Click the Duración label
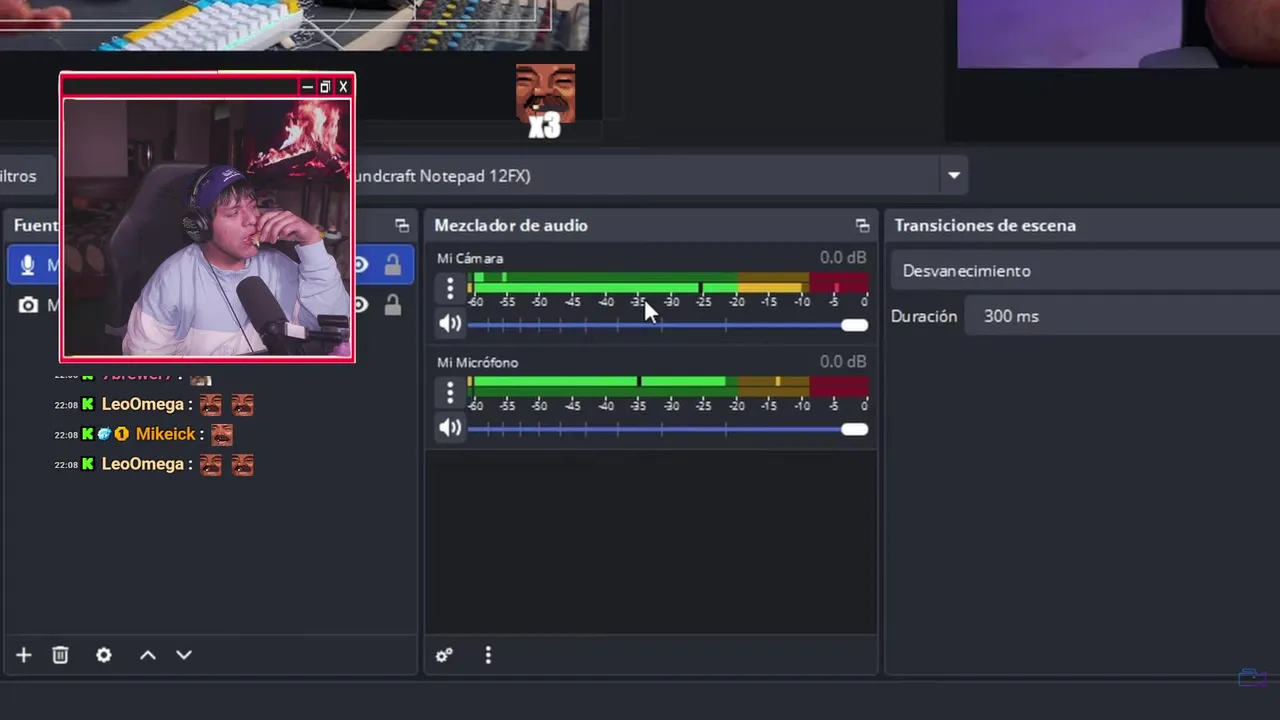The height and width of the screenshot is (720, 1280). pos(924,316)
